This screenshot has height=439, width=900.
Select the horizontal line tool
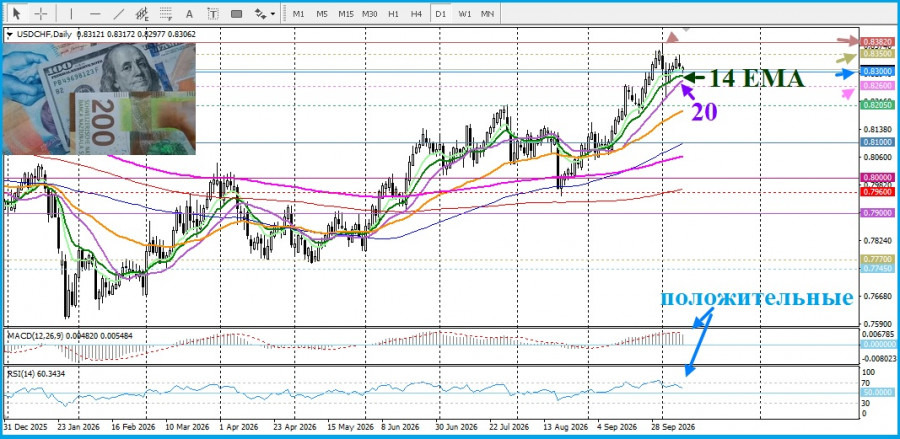point(95,13)
